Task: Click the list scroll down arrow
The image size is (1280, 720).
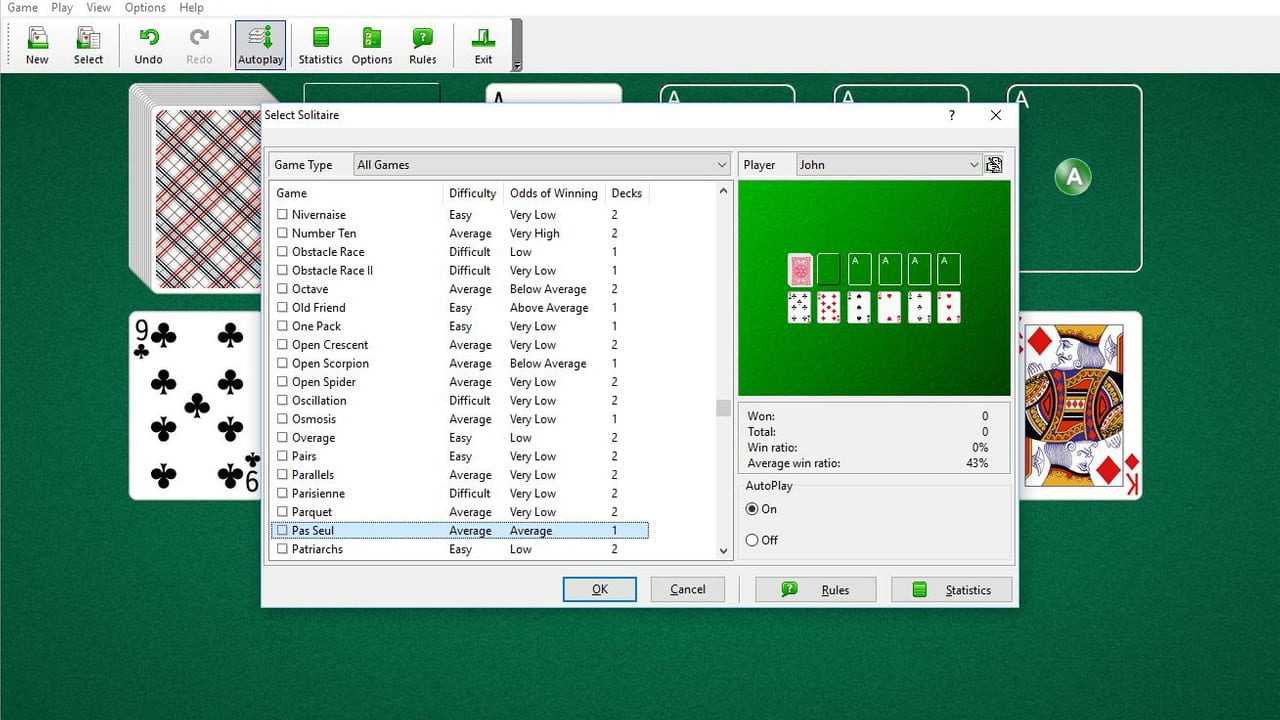Action: (x=724, y=551)
